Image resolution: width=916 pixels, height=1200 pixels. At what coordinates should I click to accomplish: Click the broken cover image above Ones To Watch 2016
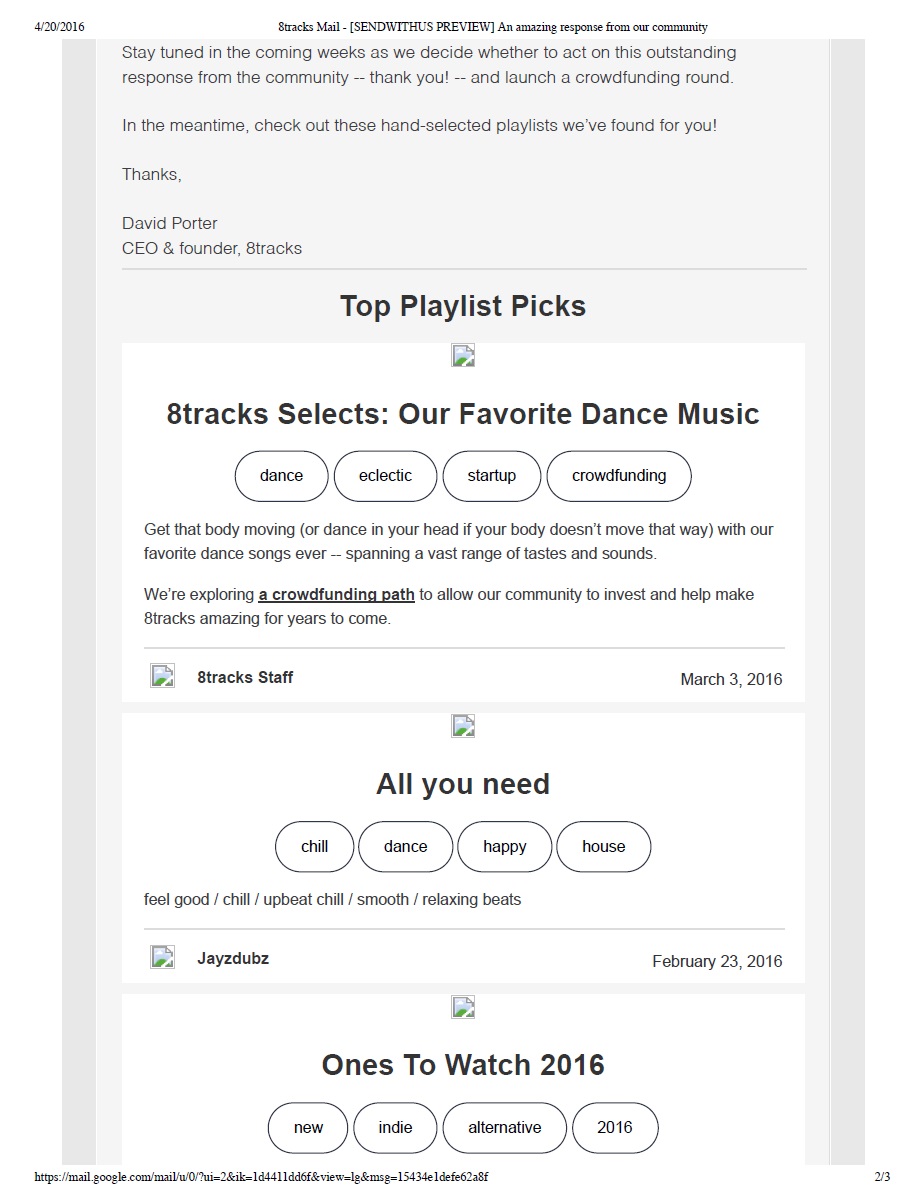pos(463,1007)
